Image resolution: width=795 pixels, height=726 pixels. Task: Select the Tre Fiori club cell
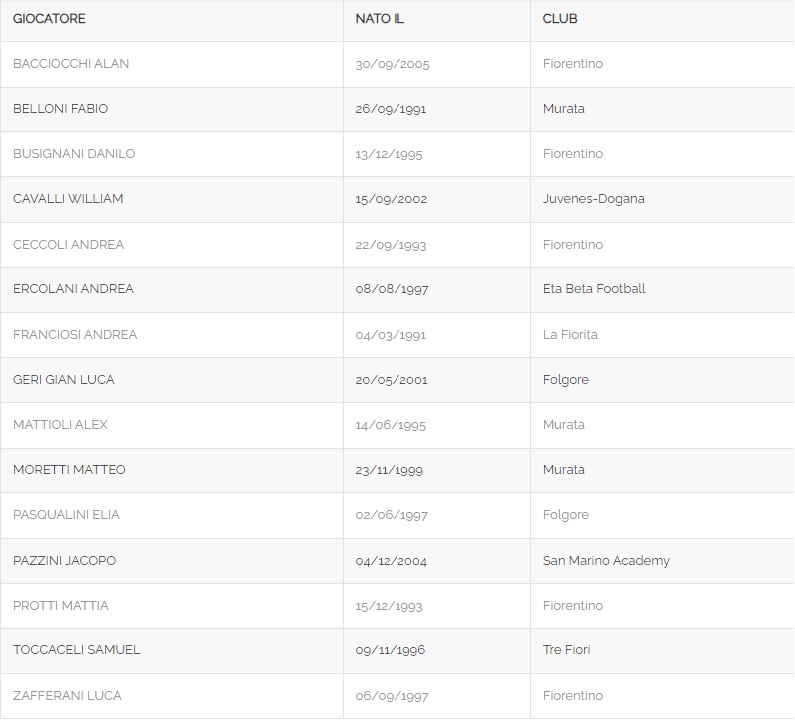click(566, 650)
